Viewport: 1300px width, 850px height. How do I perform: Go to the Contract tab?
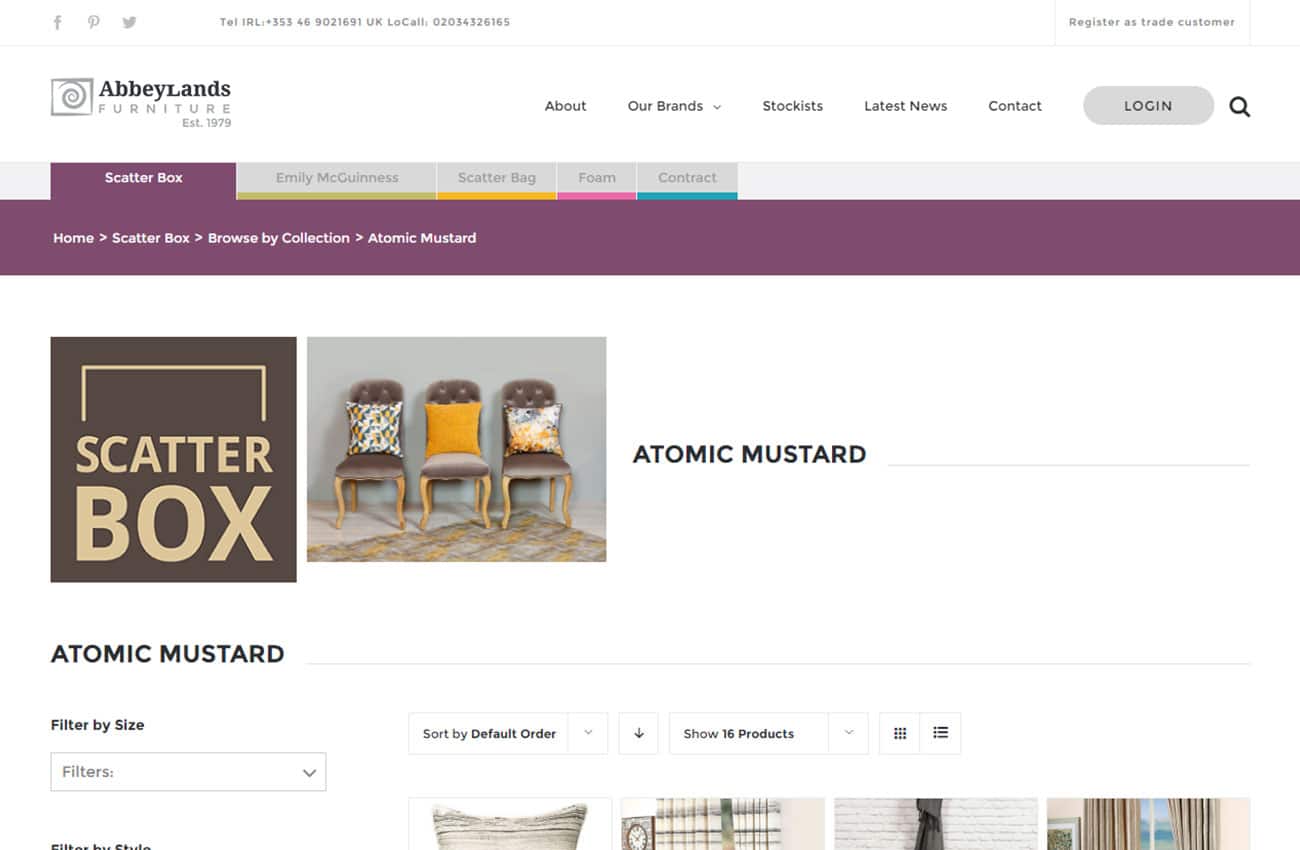coord(687,178)
